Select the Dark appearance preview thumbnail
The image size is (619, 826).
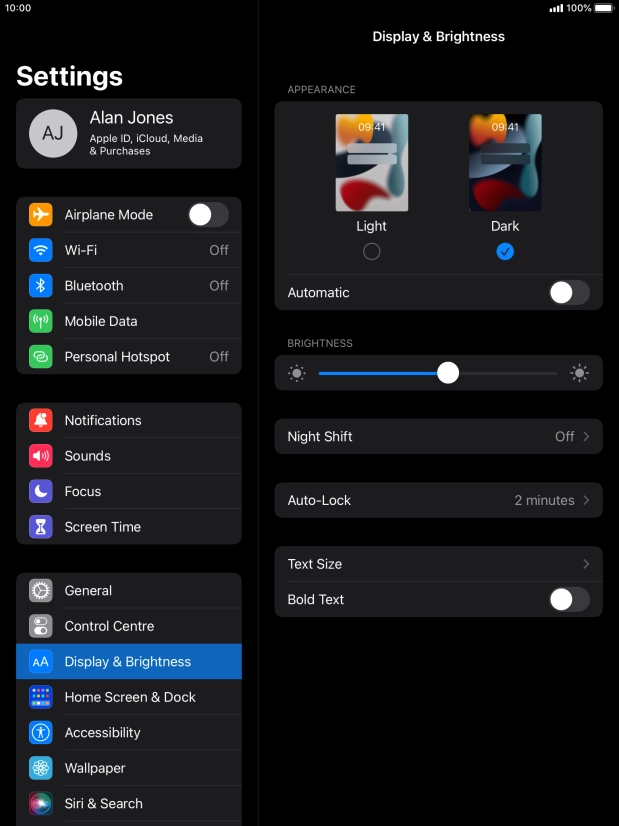505,163
